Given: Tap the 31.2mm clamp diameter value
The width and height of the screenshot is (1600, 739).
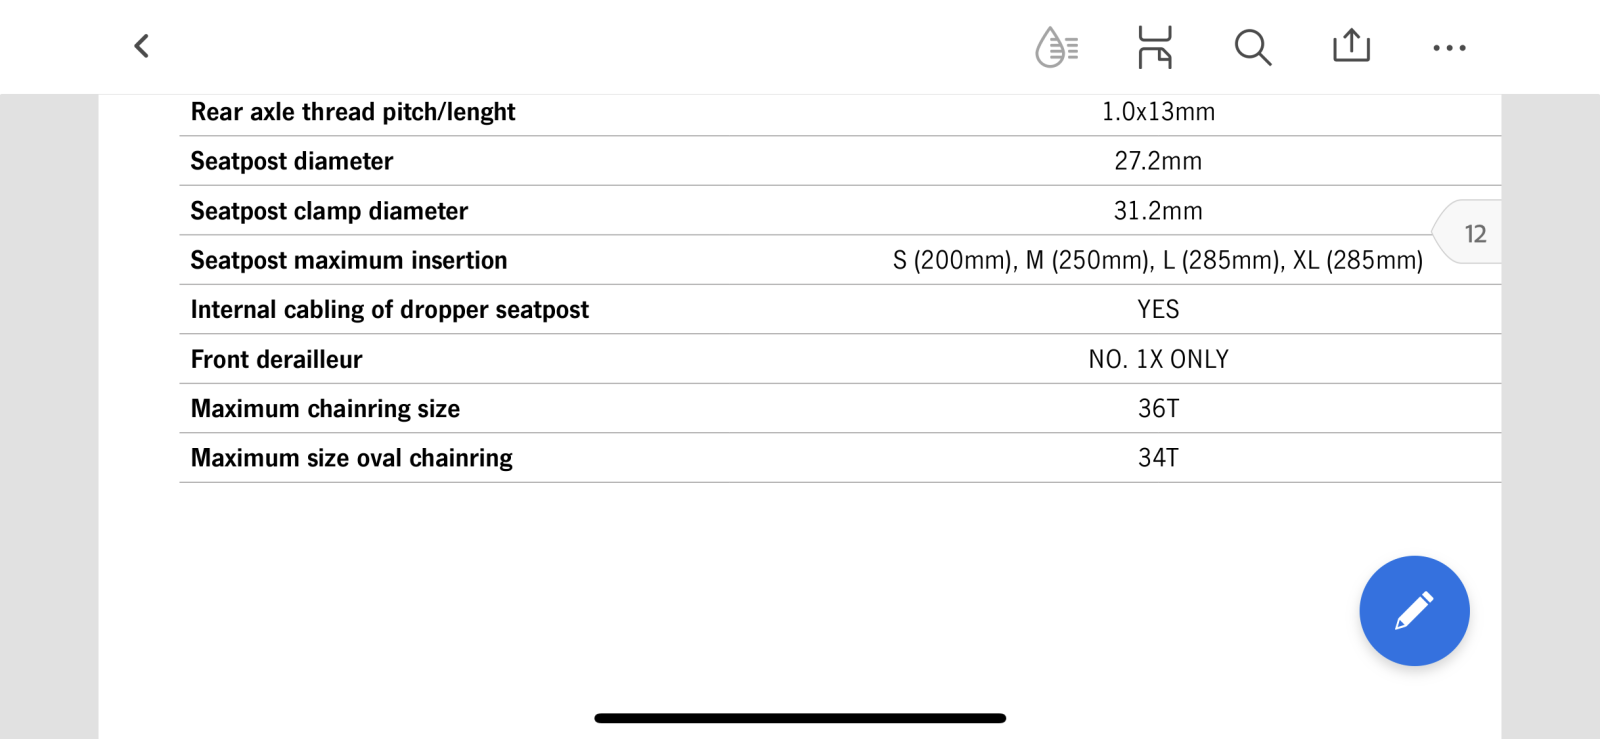Looking at the screenshot, I should pyautogui.click(x=1158, y=211).
